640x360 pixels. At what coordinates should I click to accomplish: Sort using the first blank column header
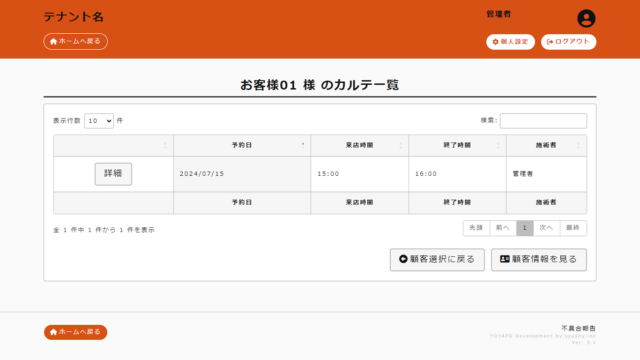click(113, 145)
